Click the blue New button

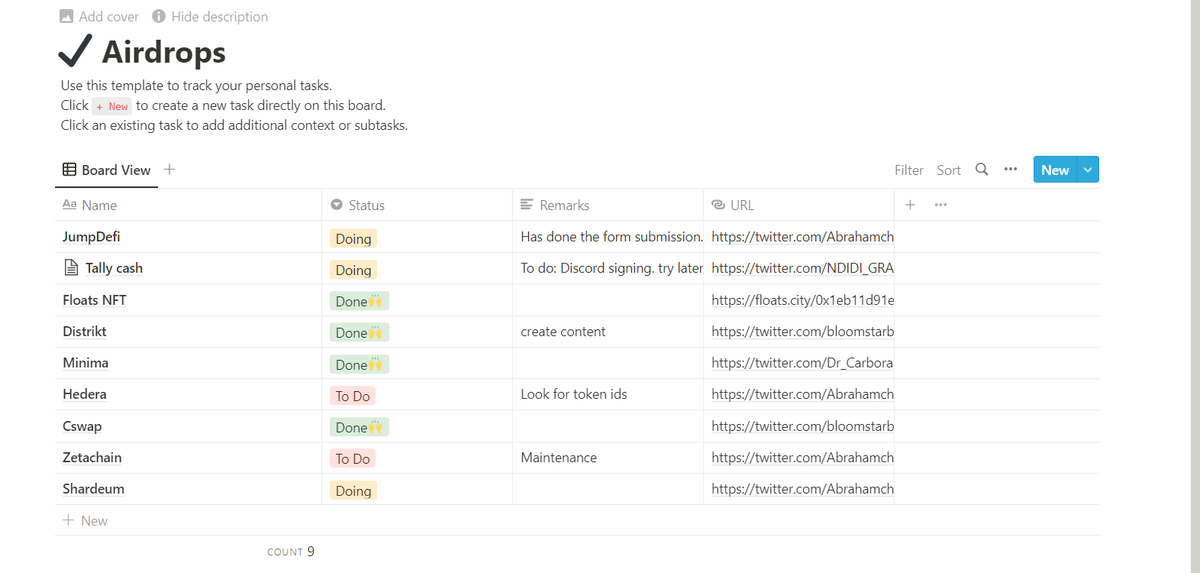point(1055,170)
